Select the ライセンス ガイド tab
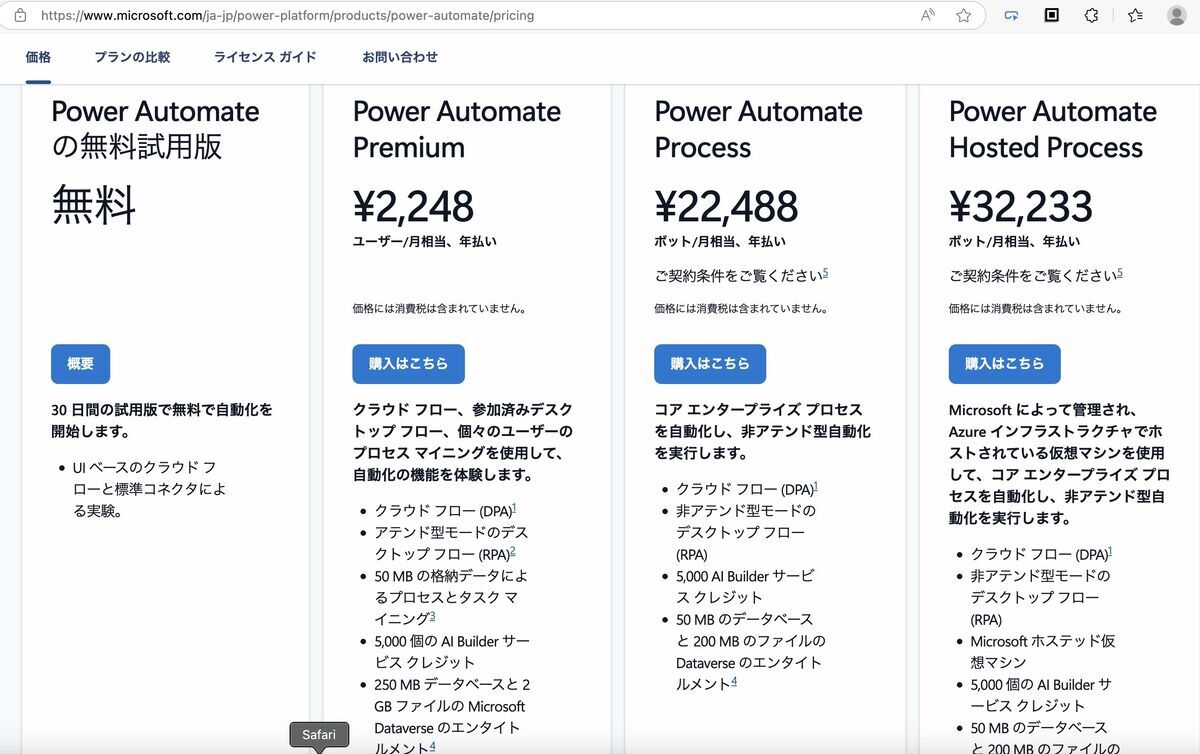This screenshot has height=754, width=1200. 262,57
